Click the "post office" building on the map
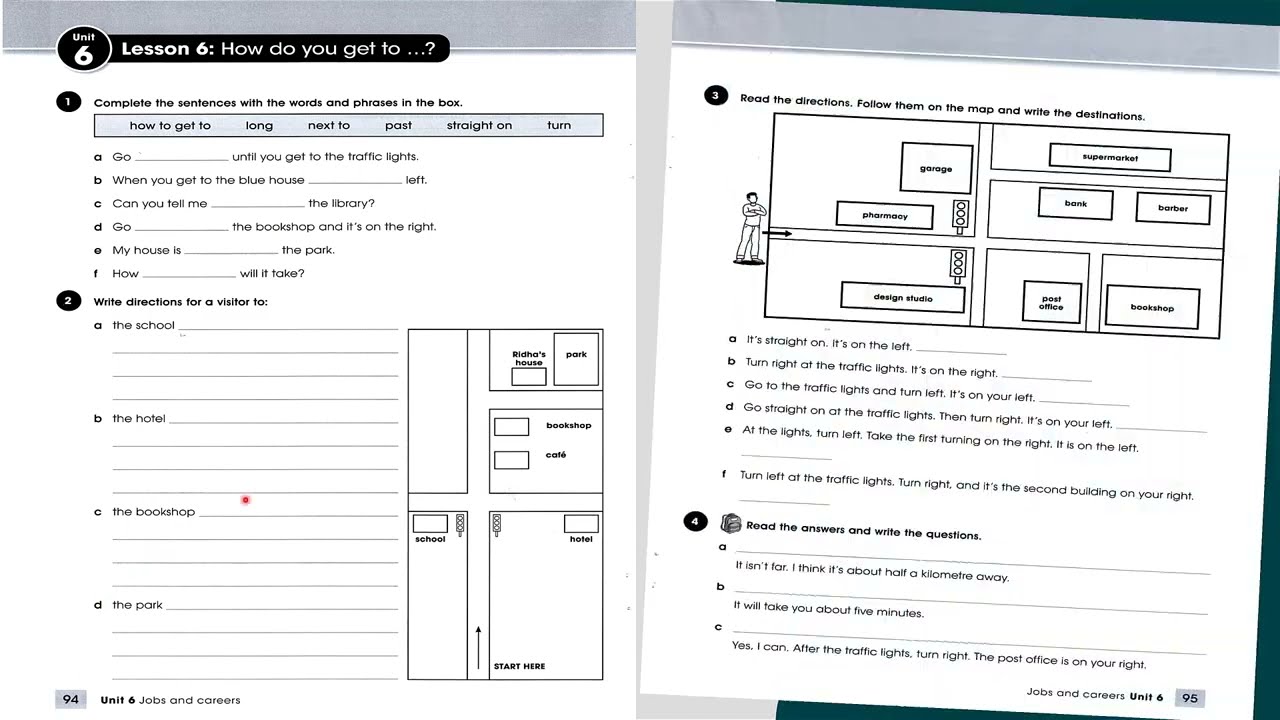Viewport: 1280px width, 720px height. coord(1051,303)
